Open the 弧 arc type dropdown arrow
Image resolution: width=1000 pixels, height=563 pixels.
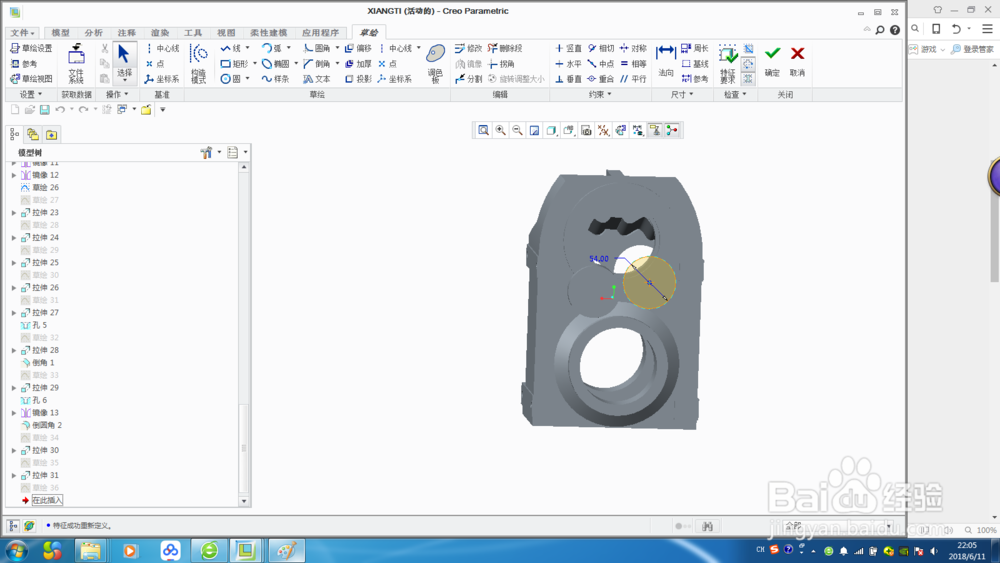[288, 48]
